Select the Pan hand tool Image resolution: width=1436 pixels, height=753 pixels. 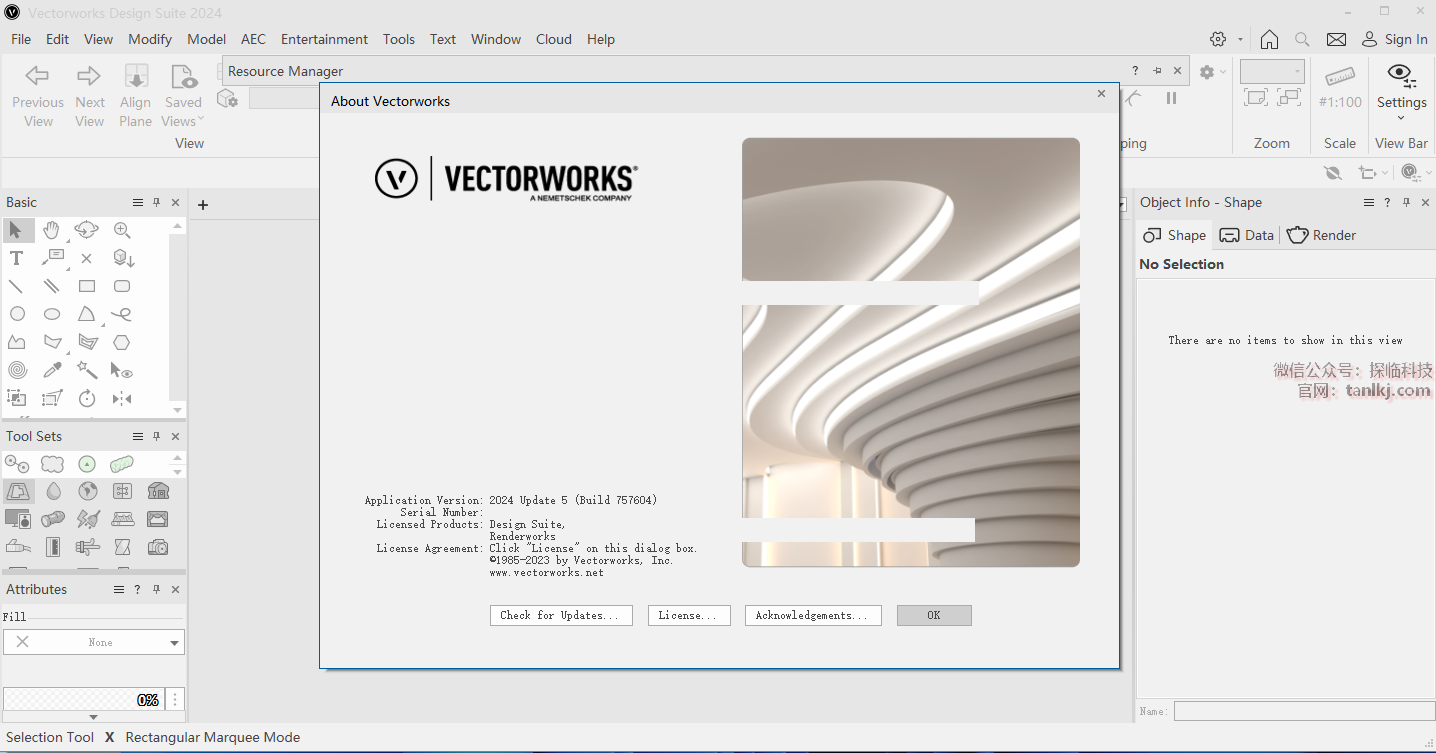click(x=52, y=230)
